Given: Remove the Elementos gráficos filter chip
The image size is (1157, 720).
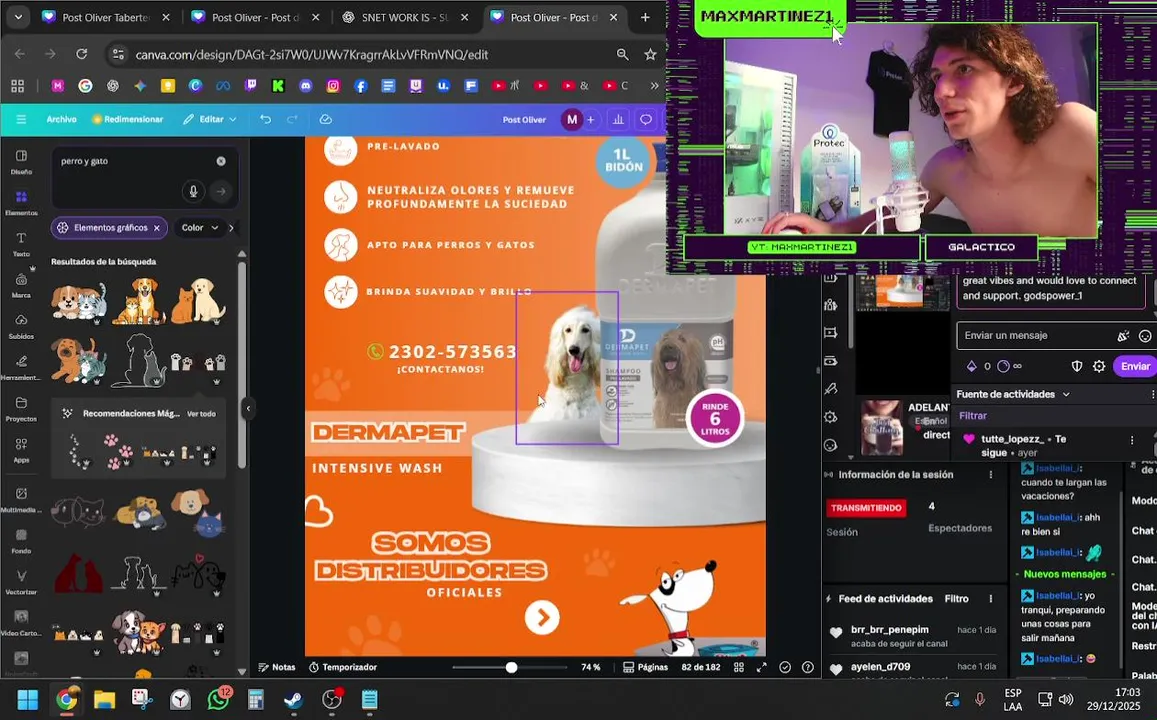Looking at the screenshot, I should click(x=156, y=228).
